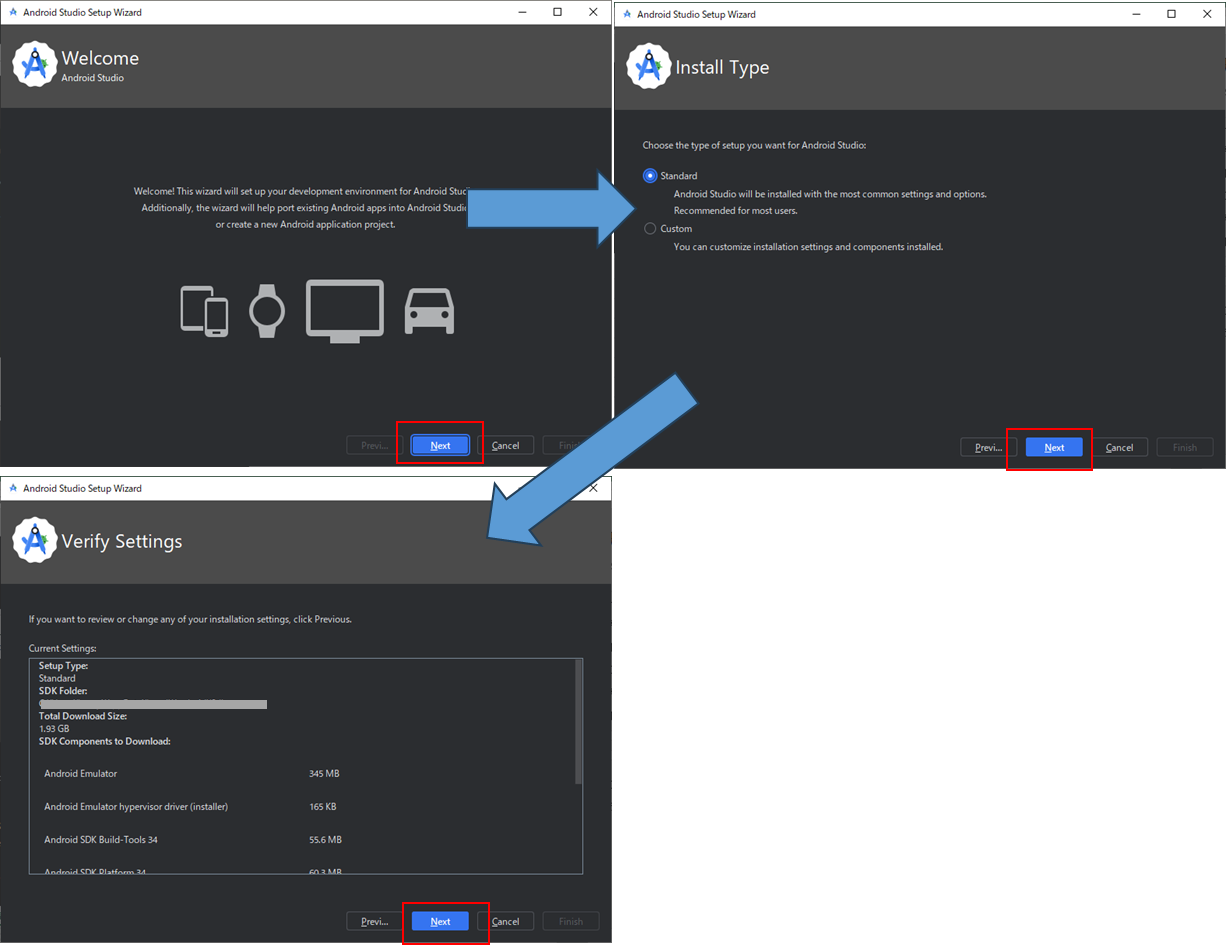1226x945 pixels.
Task: Click Next in the Verify Settings window
Action: [440, 921]
